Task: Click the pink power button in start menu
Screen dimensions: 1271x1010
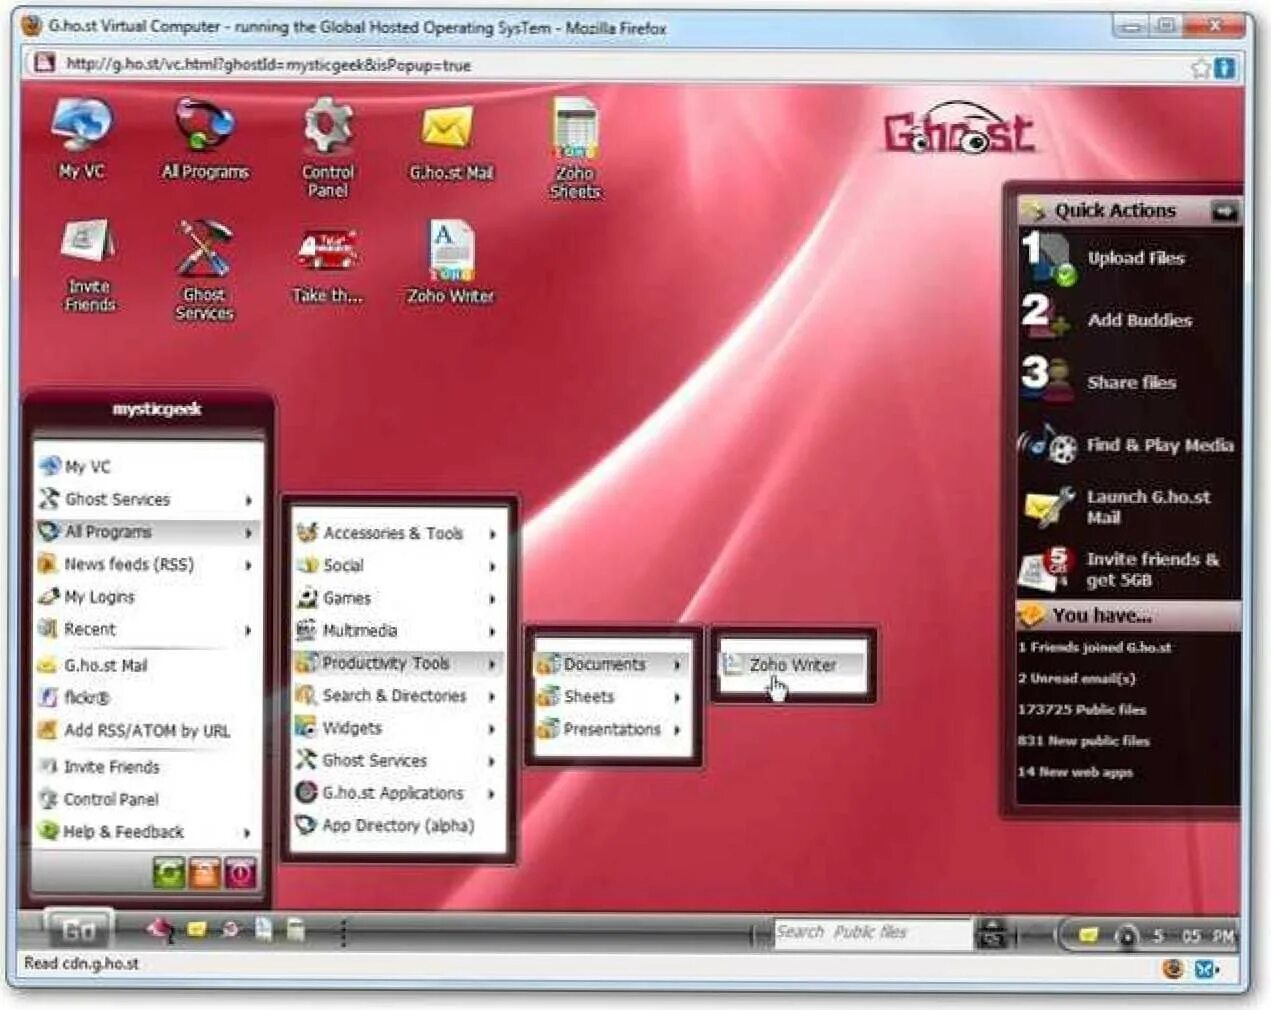Action: (240, 873)
